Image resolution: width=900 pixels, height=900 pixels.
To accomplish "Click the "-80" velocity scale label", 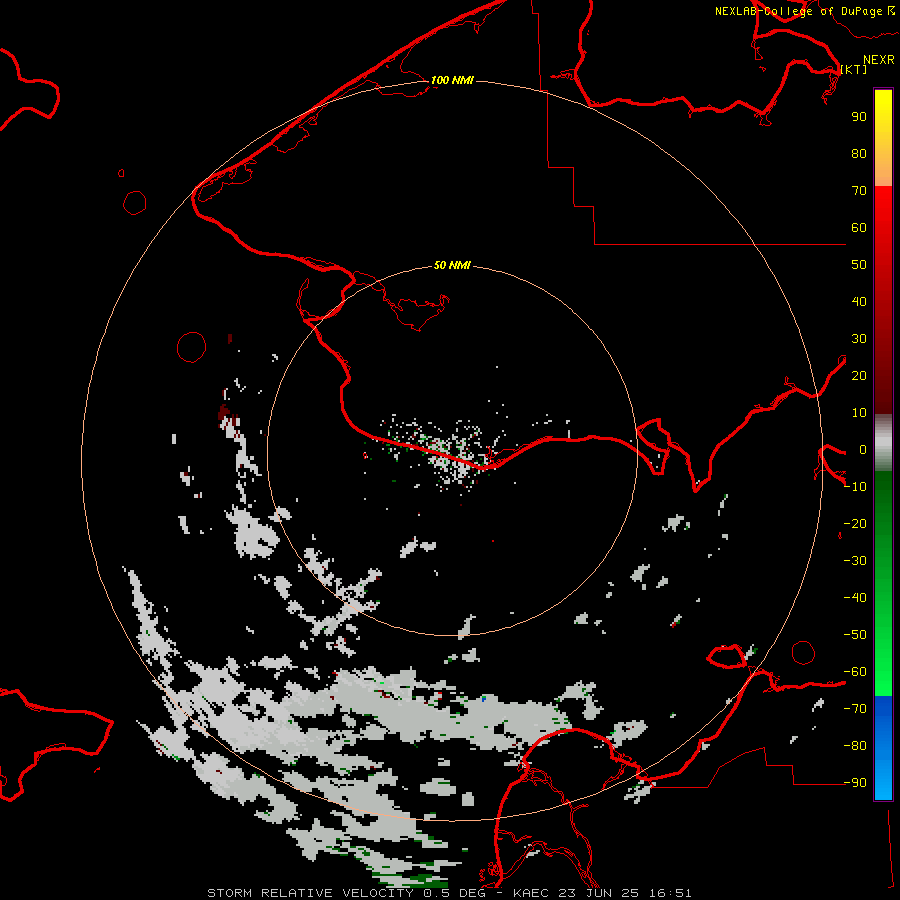I will click(x=855, y=746).
